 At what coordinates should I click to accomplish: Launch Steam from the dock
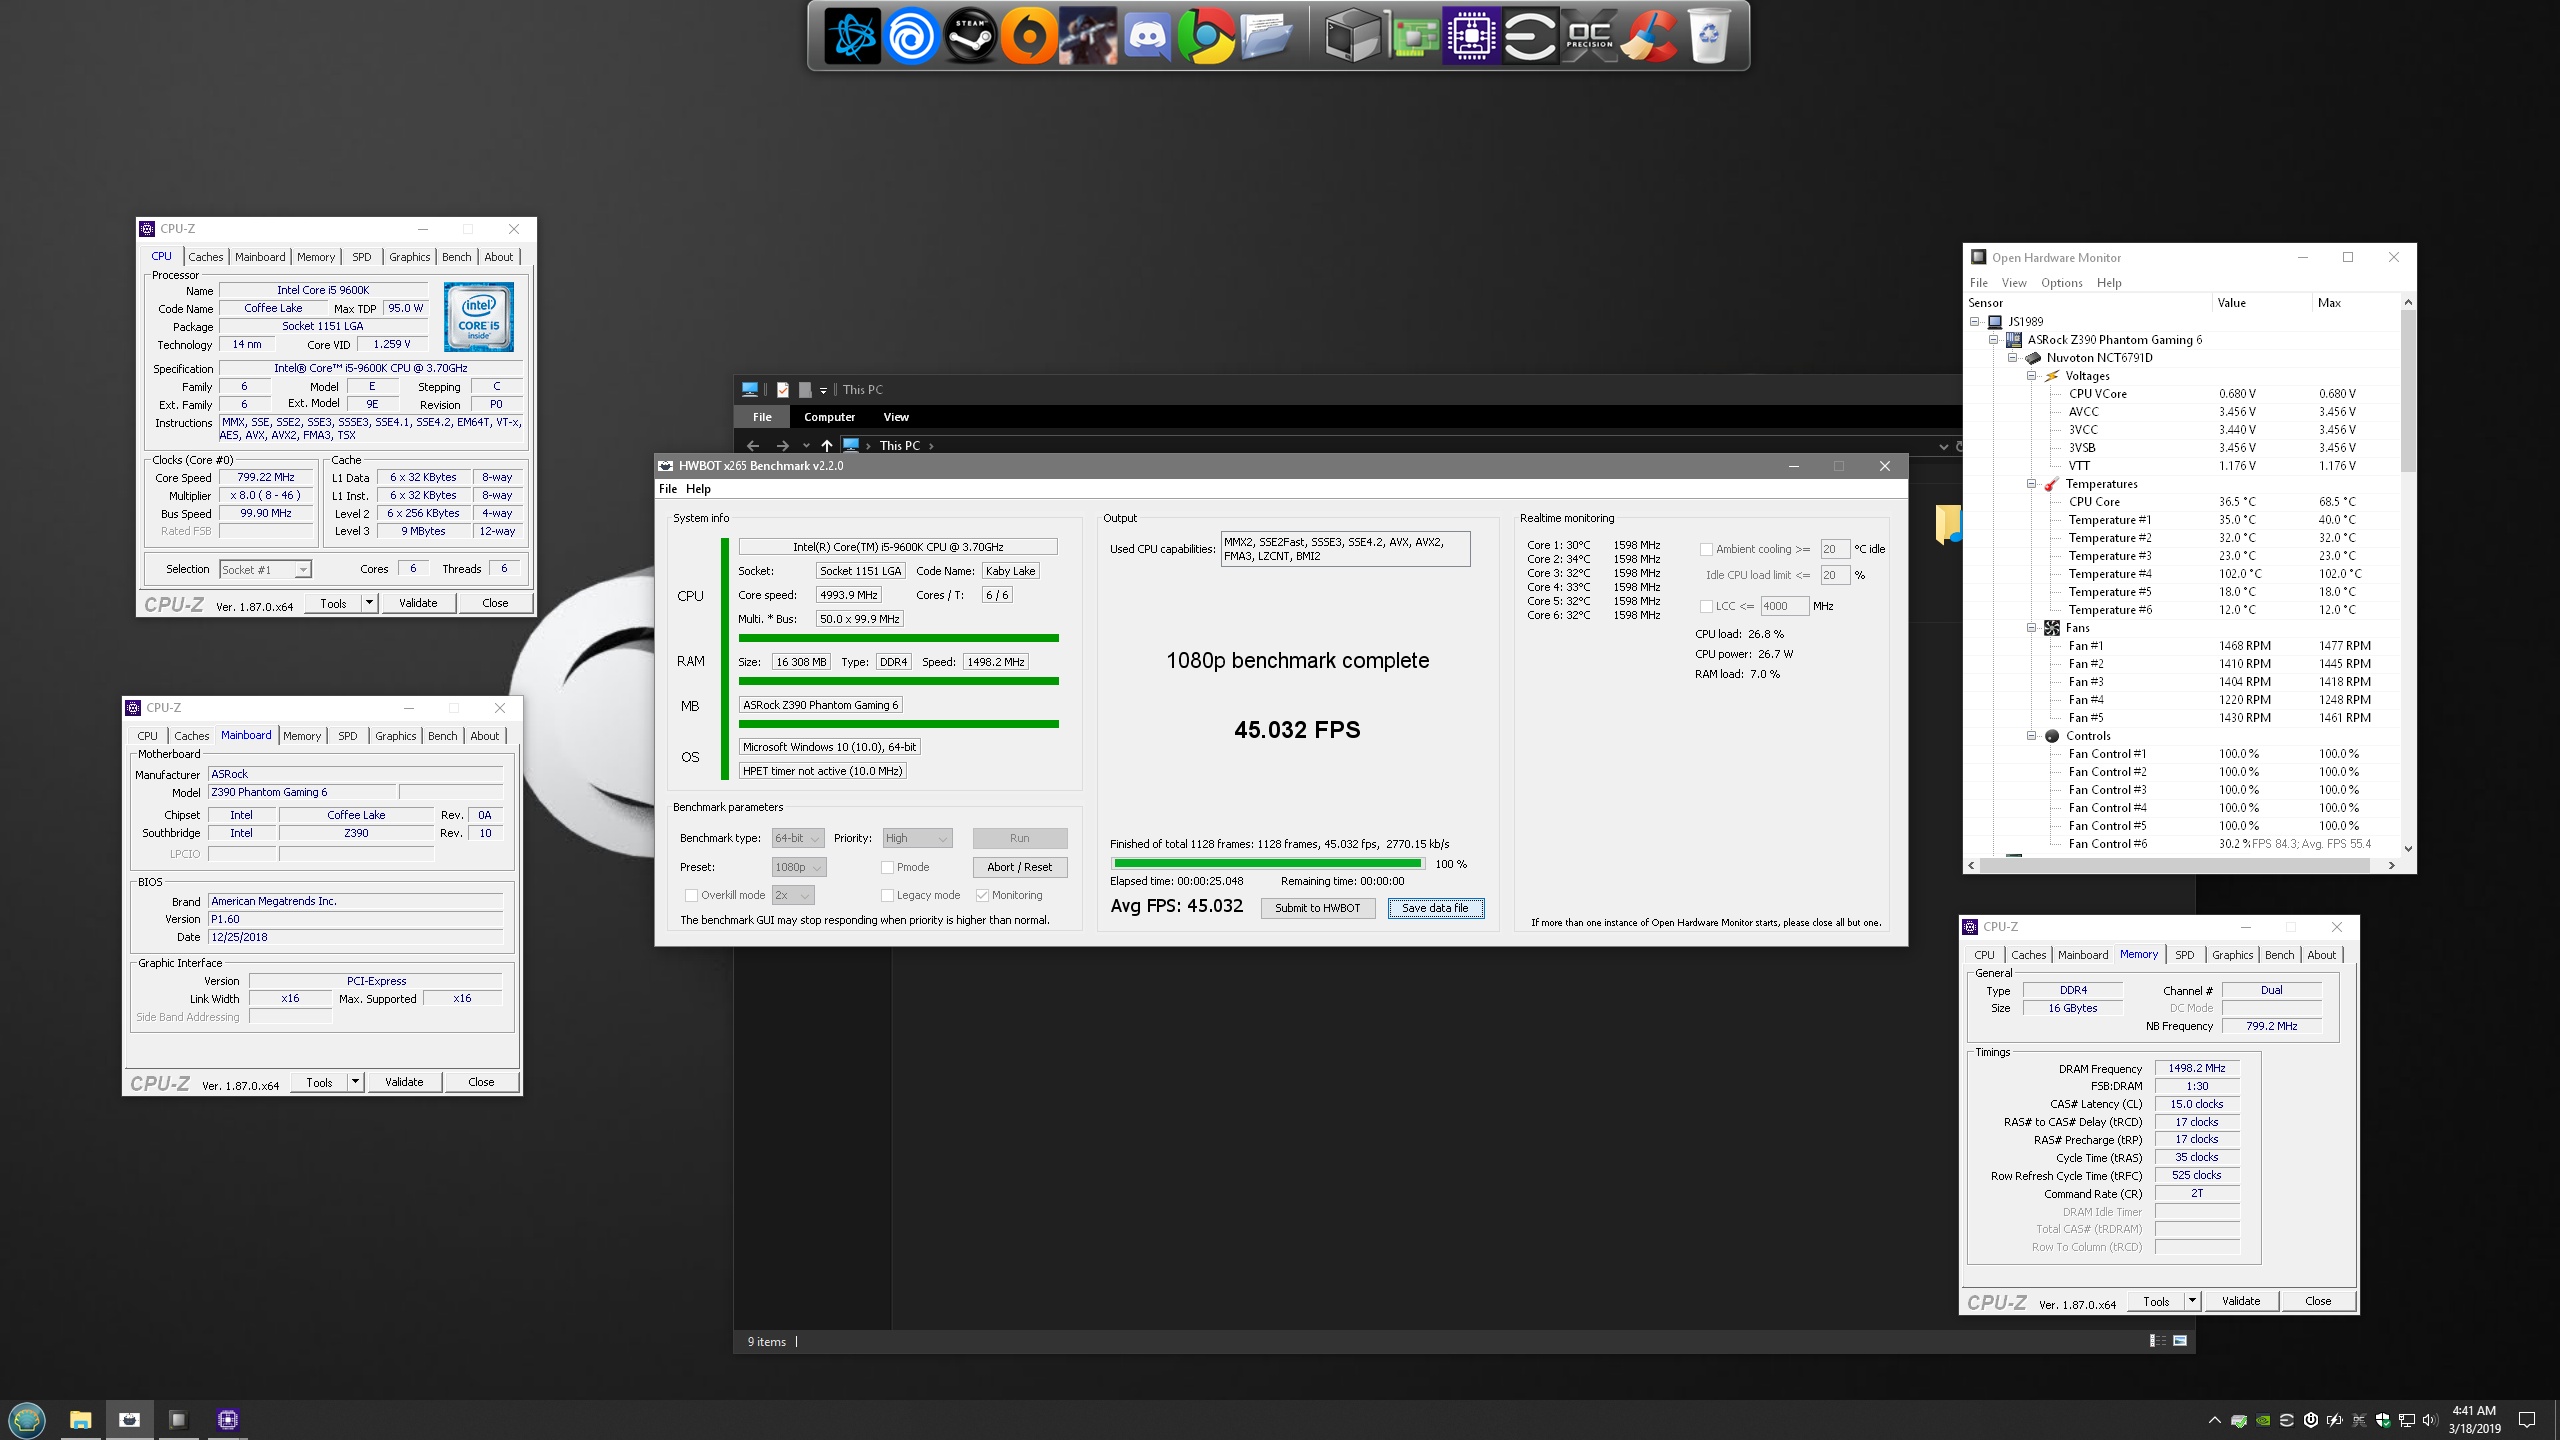click(x=970, y=36)
